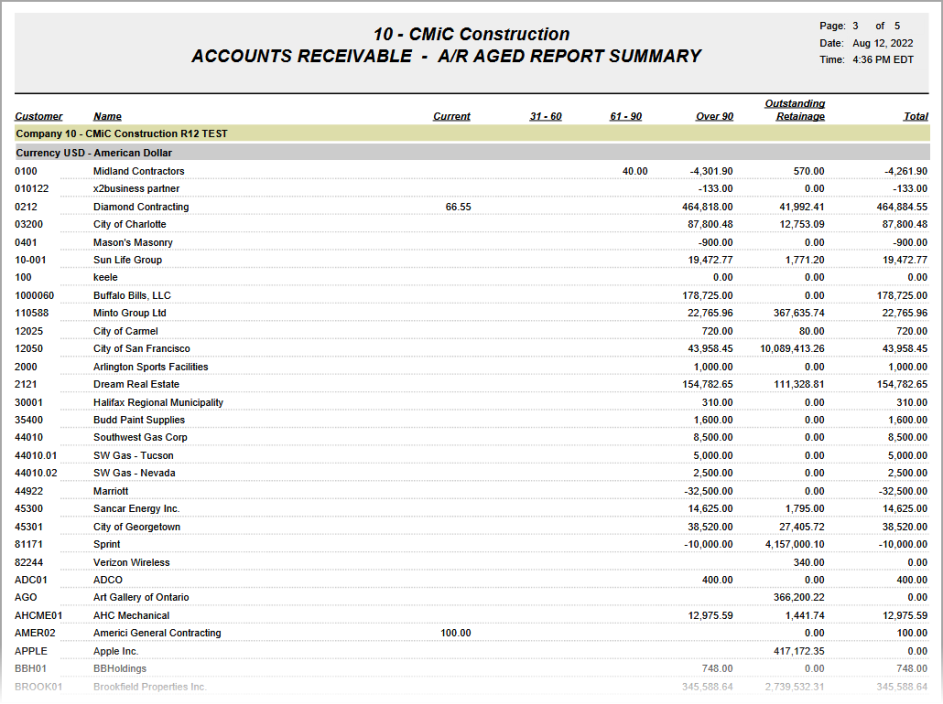Click the A/R Aged Report Summary title
The image size is (943, 704).
click(x=569, y=57)
